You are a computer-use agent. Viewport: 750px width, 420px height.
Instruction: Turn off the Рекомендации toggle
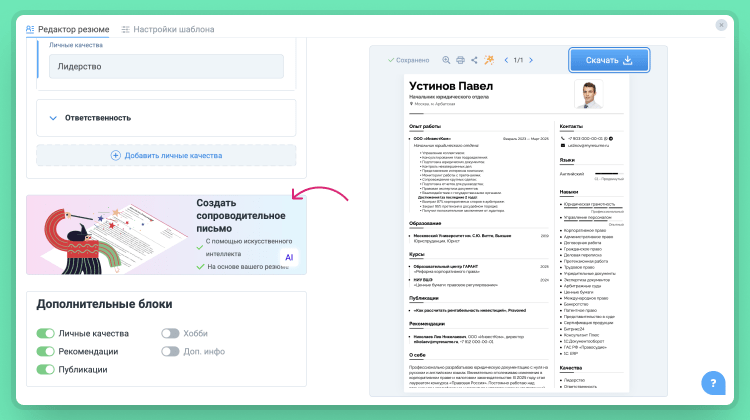click(45, 351)
